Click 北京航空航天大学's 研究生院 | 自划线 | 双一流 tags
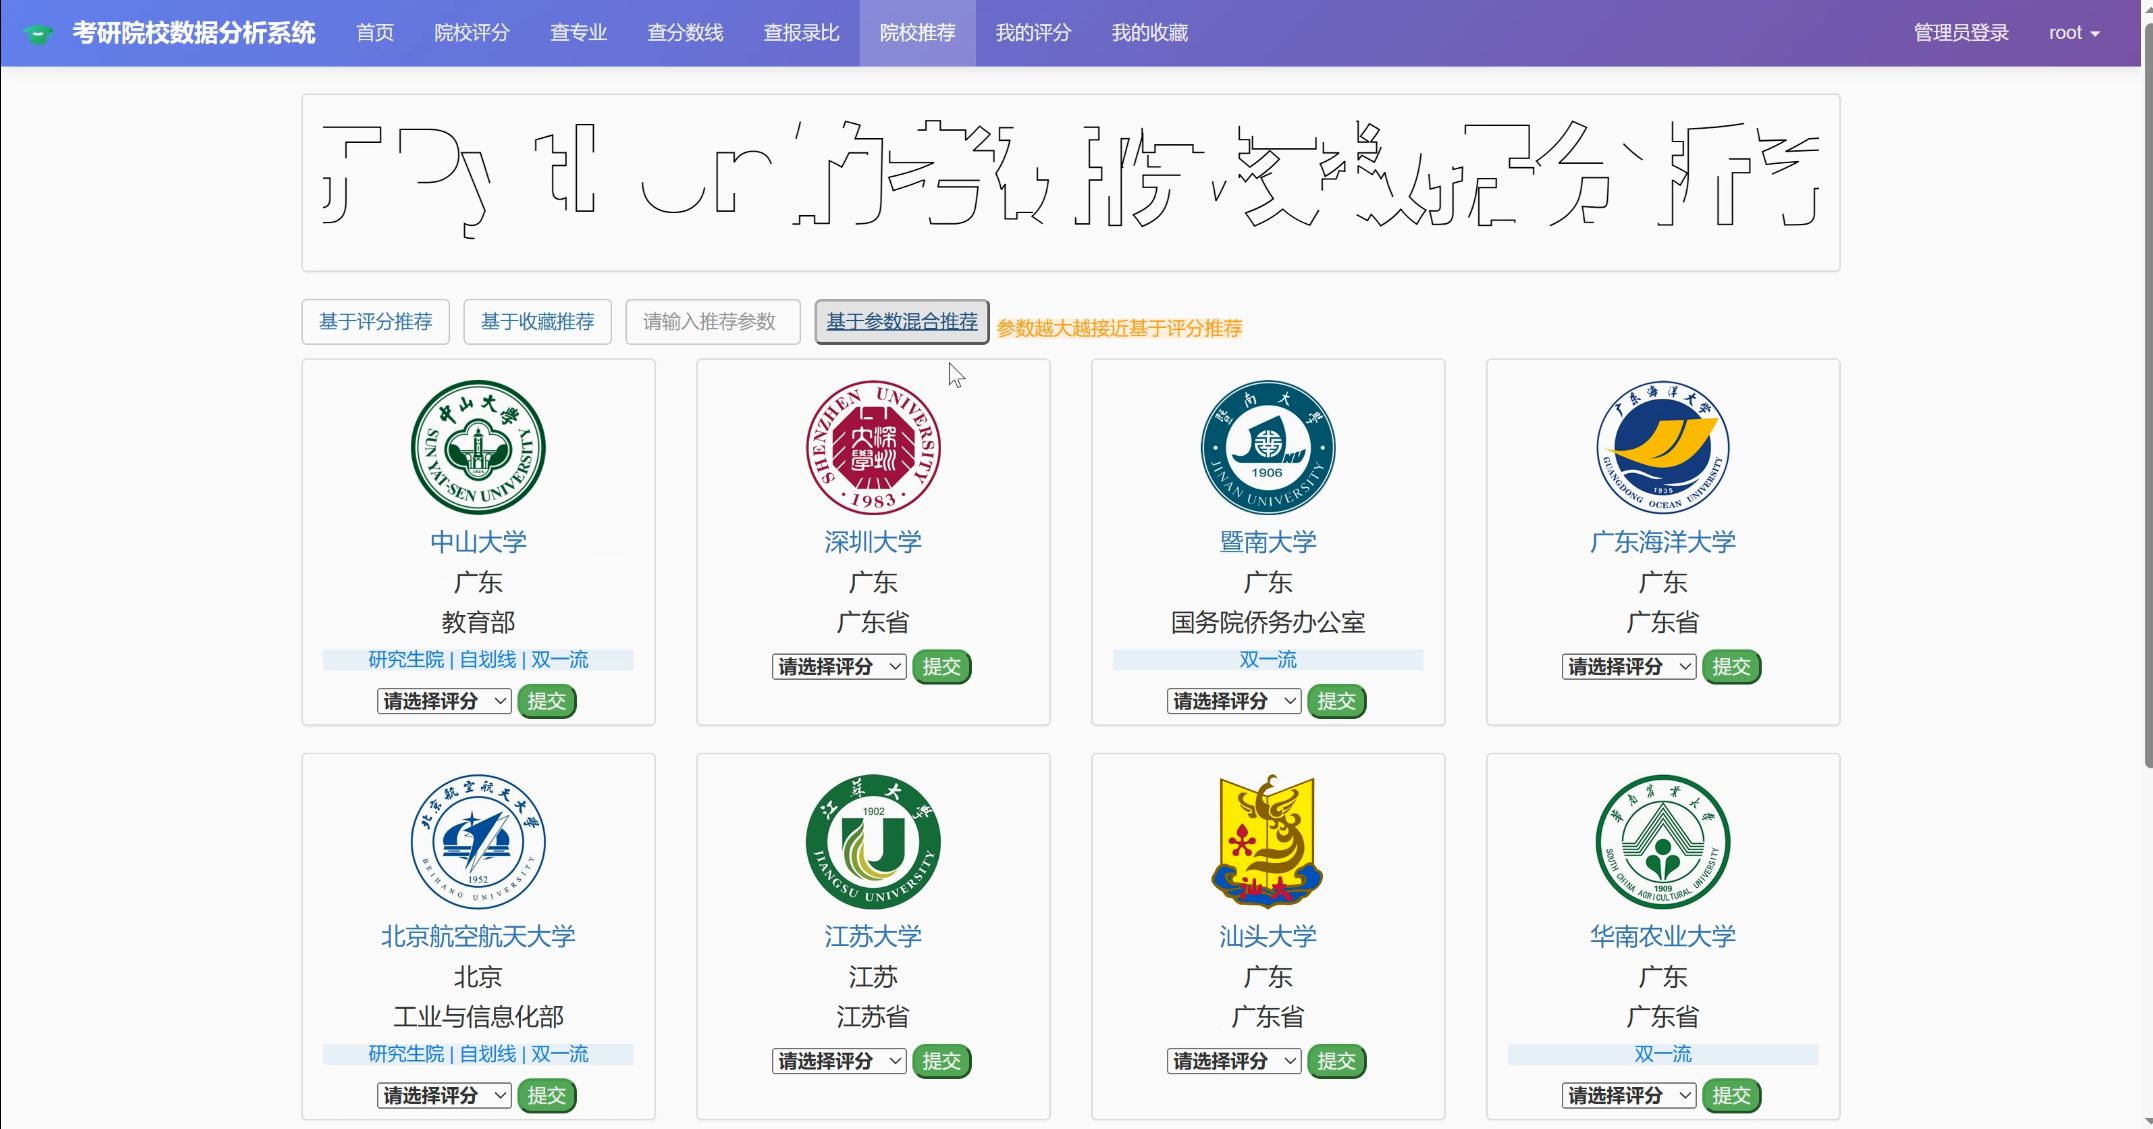This screenshot has width=2153, height=1129. click(x=478, y=1054)
